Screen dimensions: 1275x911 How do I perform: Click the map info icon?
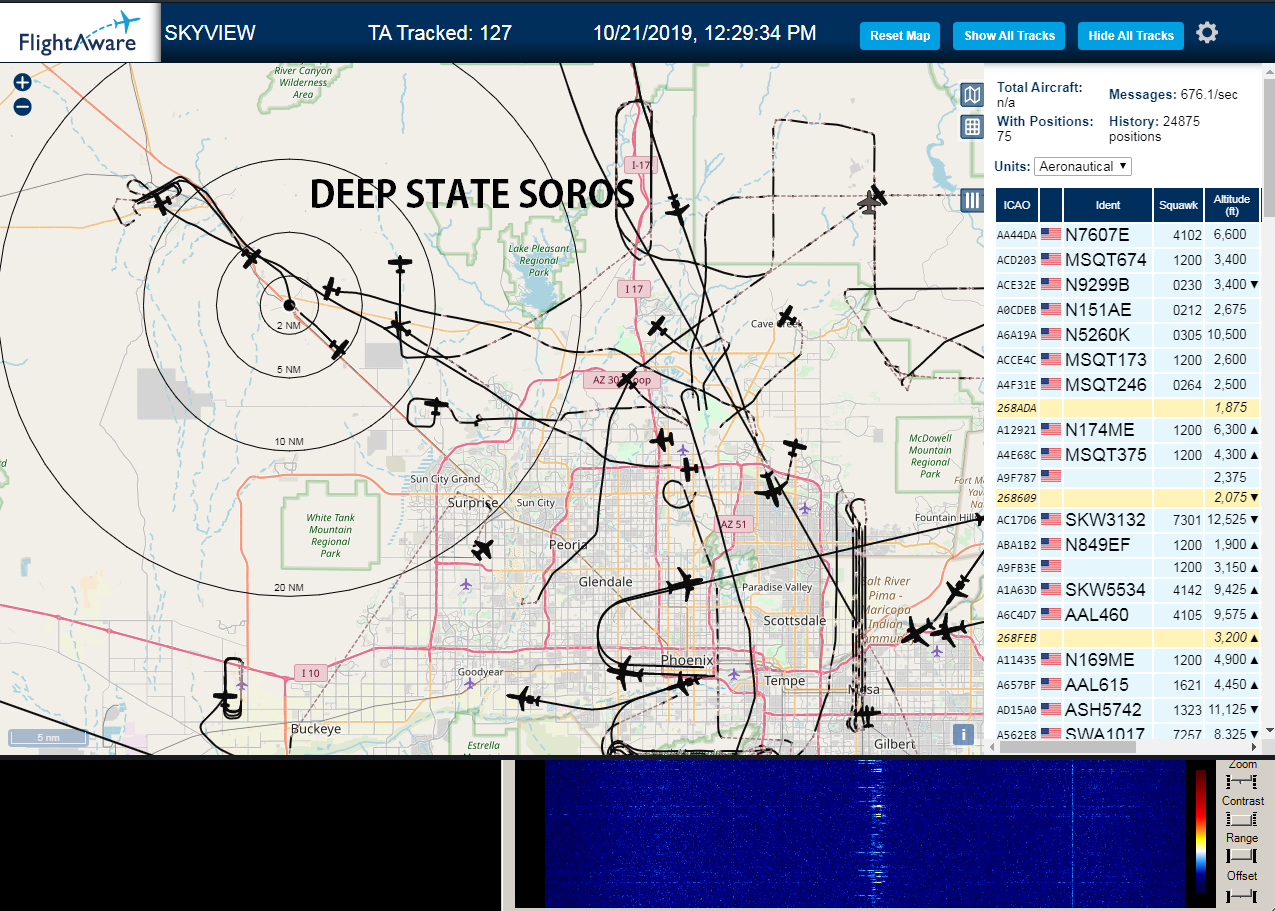(963, 734)
